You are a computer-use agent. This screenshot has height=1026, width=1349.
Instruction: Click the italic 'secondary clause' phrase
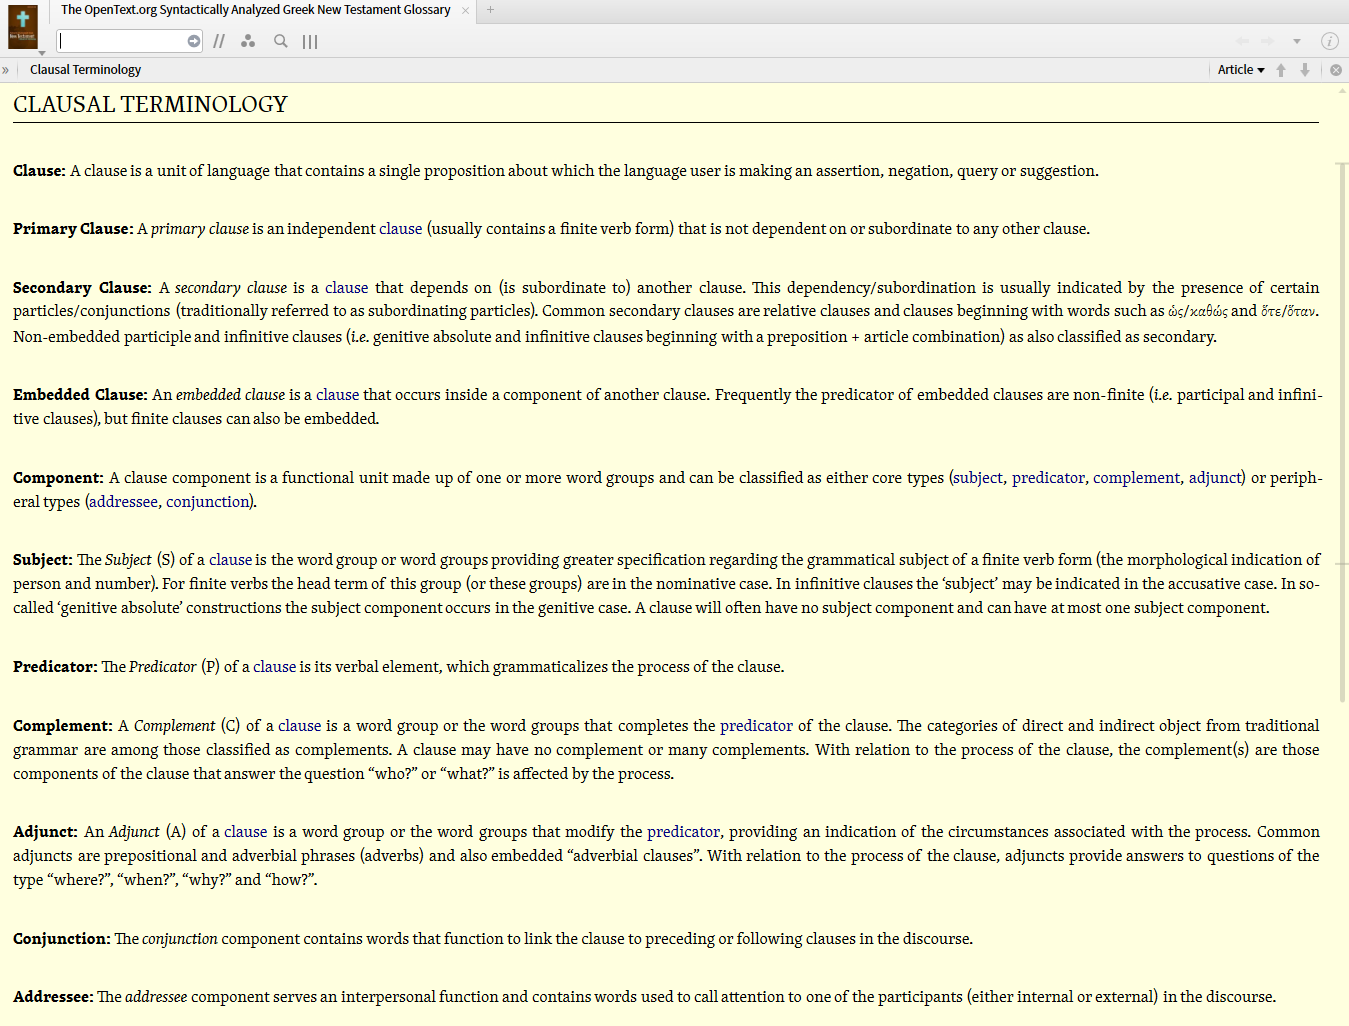click(231, 288)
